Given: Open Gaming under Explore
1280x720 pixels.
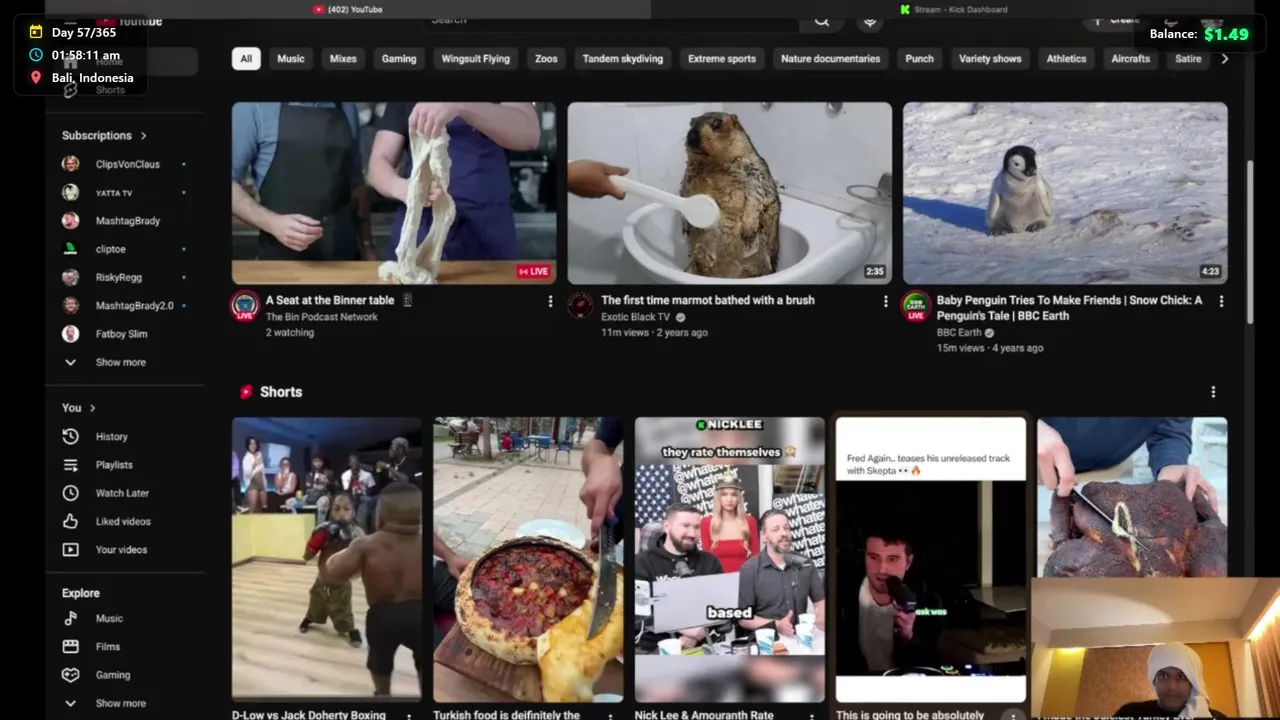Looking at the screenshot, I should 113,675.
